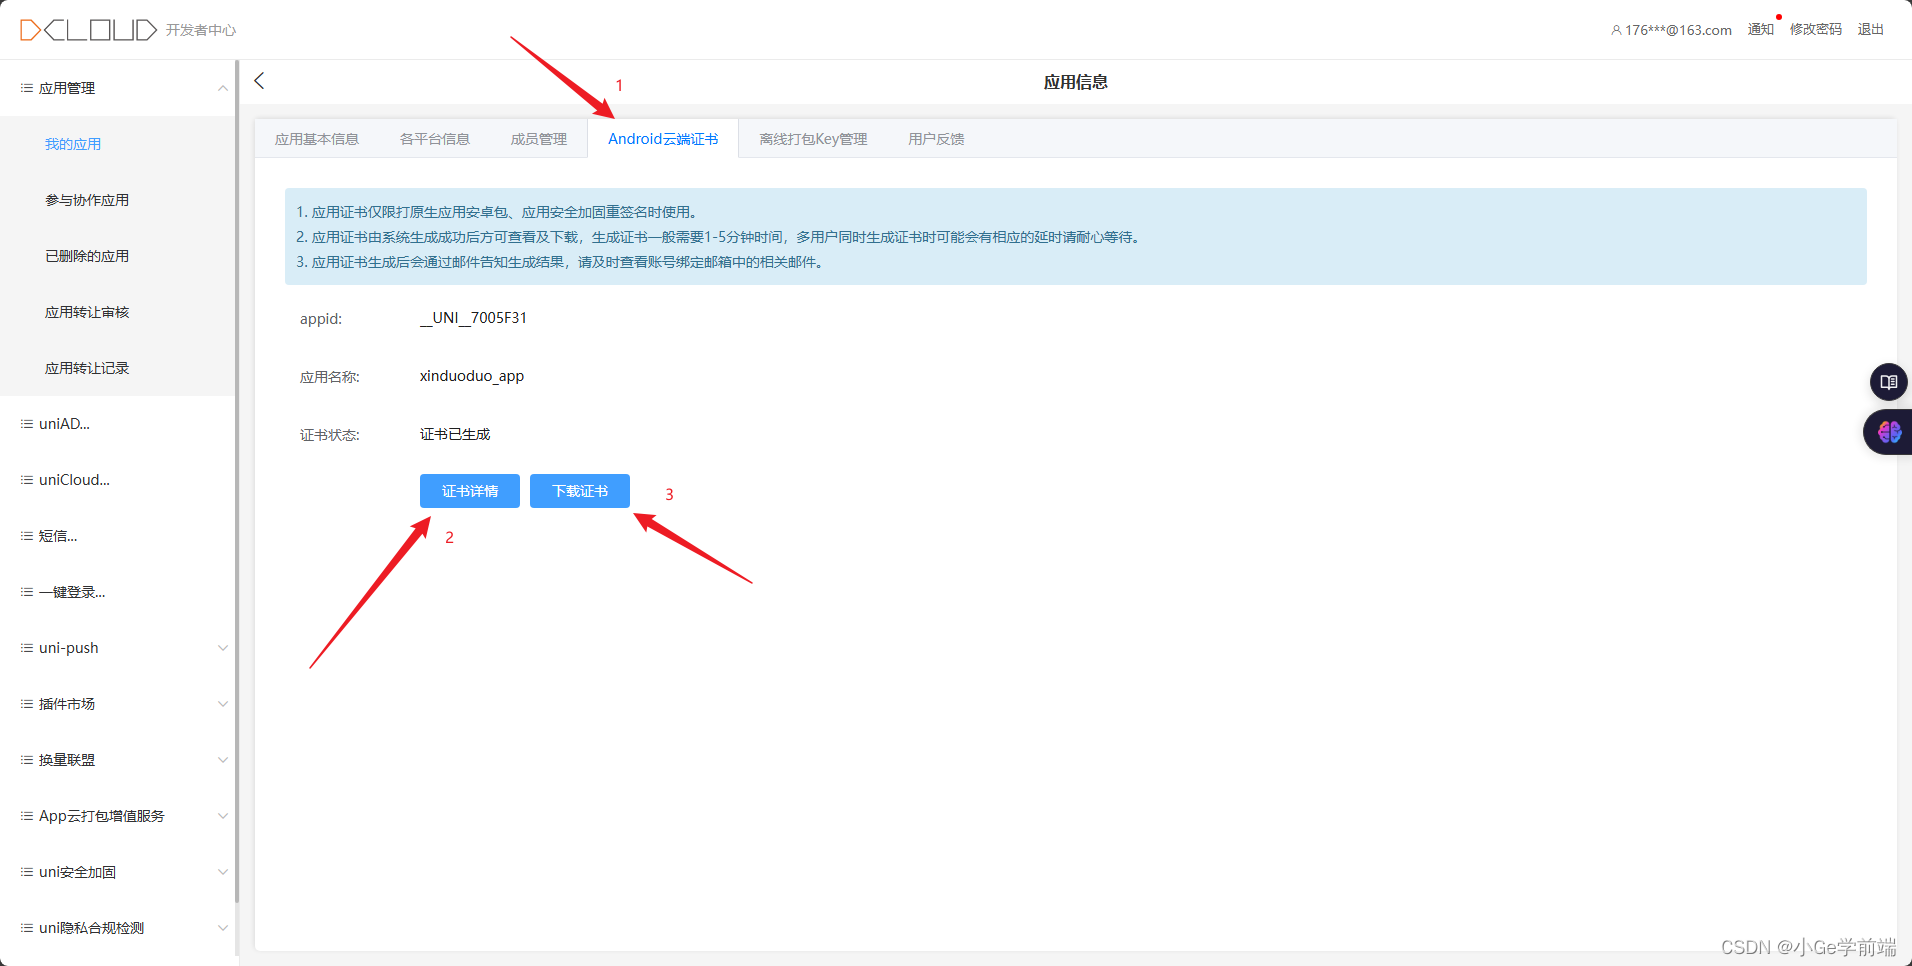The image size is (1912, 966).
Task: Click the list icon beside uni-push
Action: click(27, 648)
